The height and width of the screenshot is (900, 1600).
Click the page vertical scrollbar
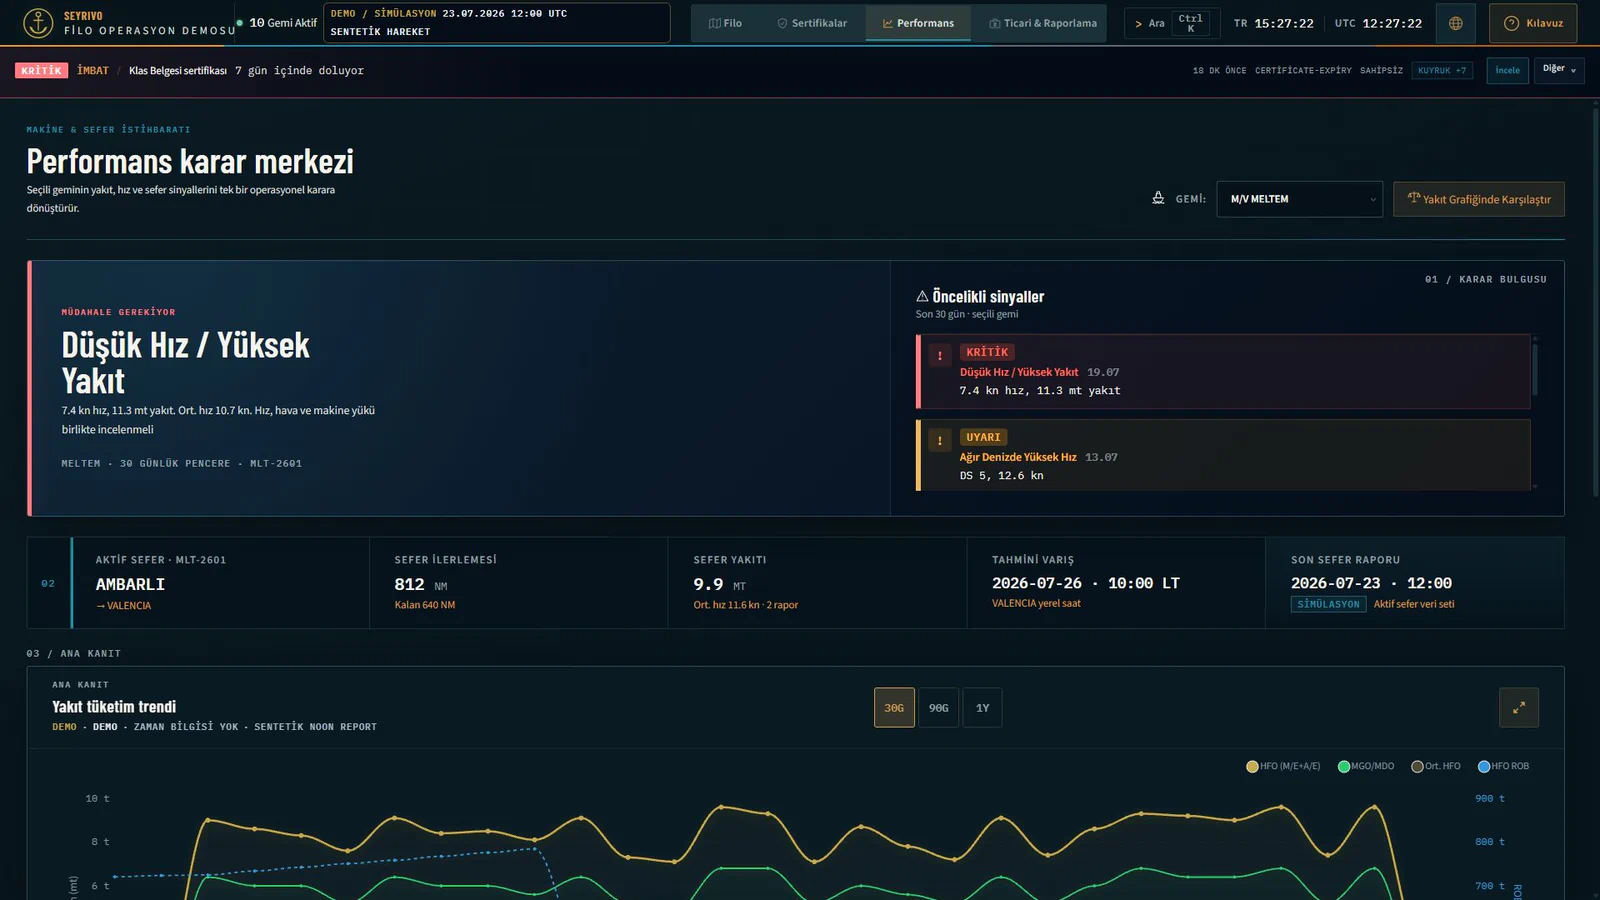1594,300
